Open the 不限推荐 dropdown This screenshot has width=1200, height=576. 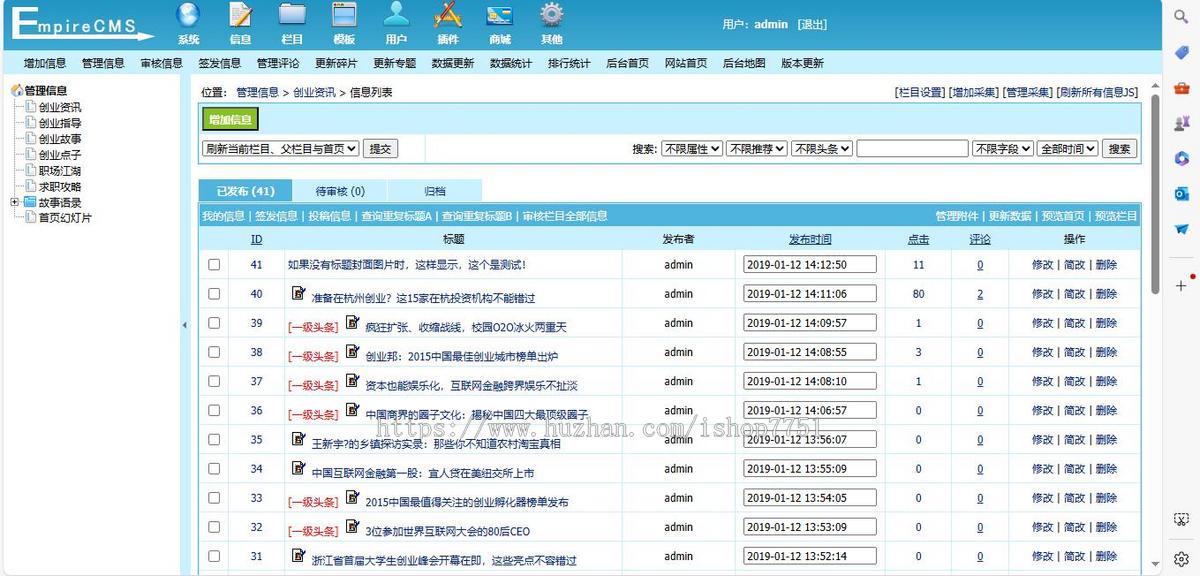tap(757, 148)
